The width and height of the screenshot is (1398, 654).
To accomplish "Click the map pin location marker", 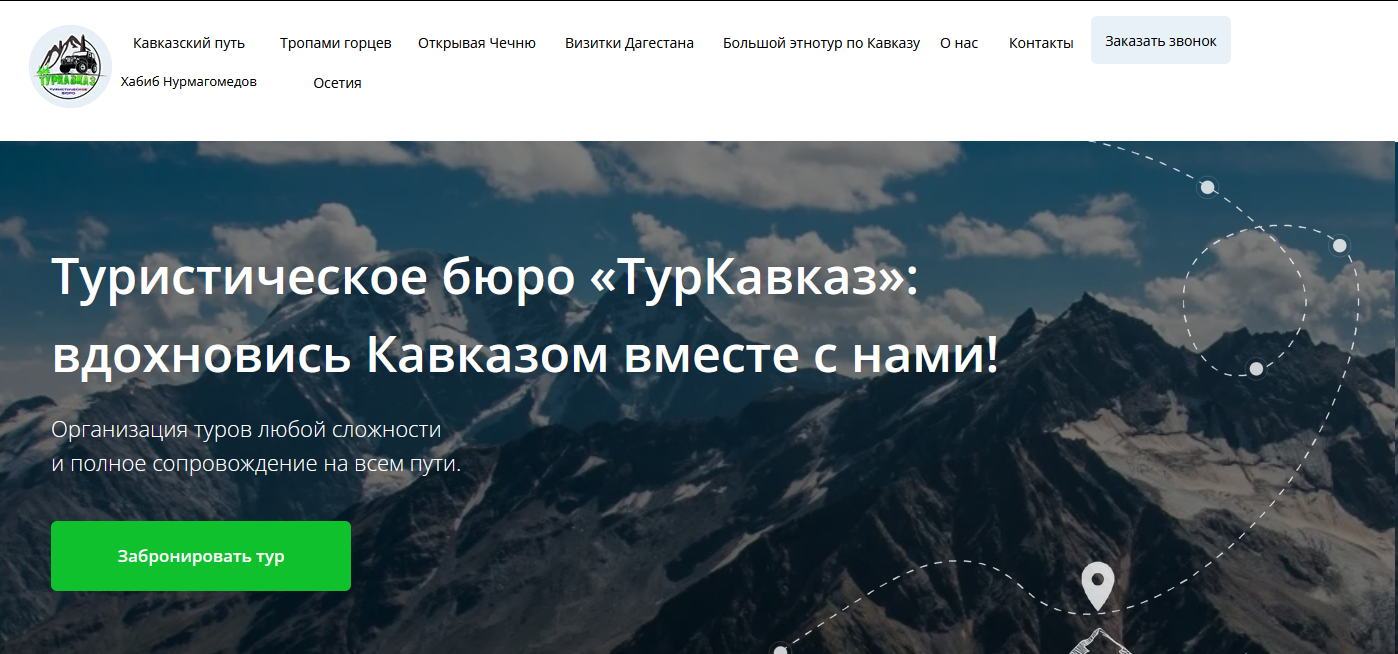I will coord(1097,583).
